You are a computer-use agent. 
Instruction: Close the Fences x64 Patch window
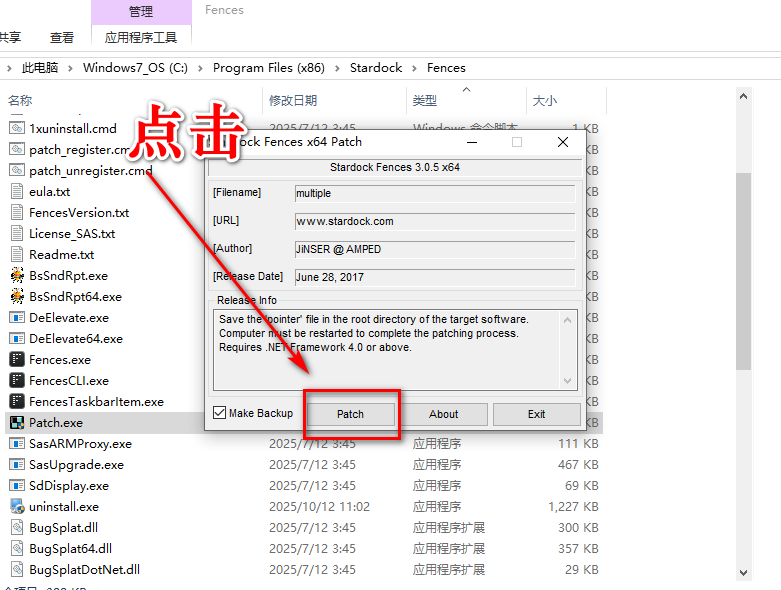563,142
